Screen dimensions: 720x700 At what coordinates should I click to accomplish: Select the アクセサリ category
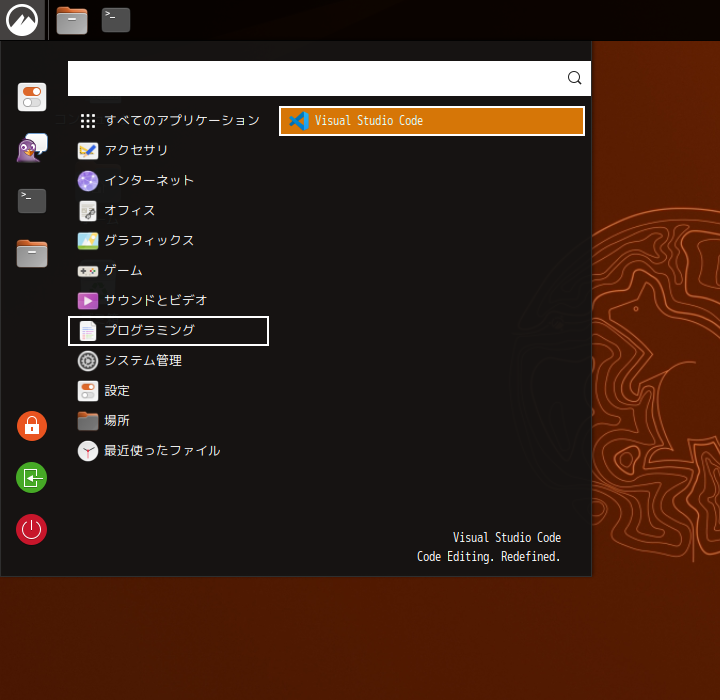pyautogui.click(x=168, y=151)
